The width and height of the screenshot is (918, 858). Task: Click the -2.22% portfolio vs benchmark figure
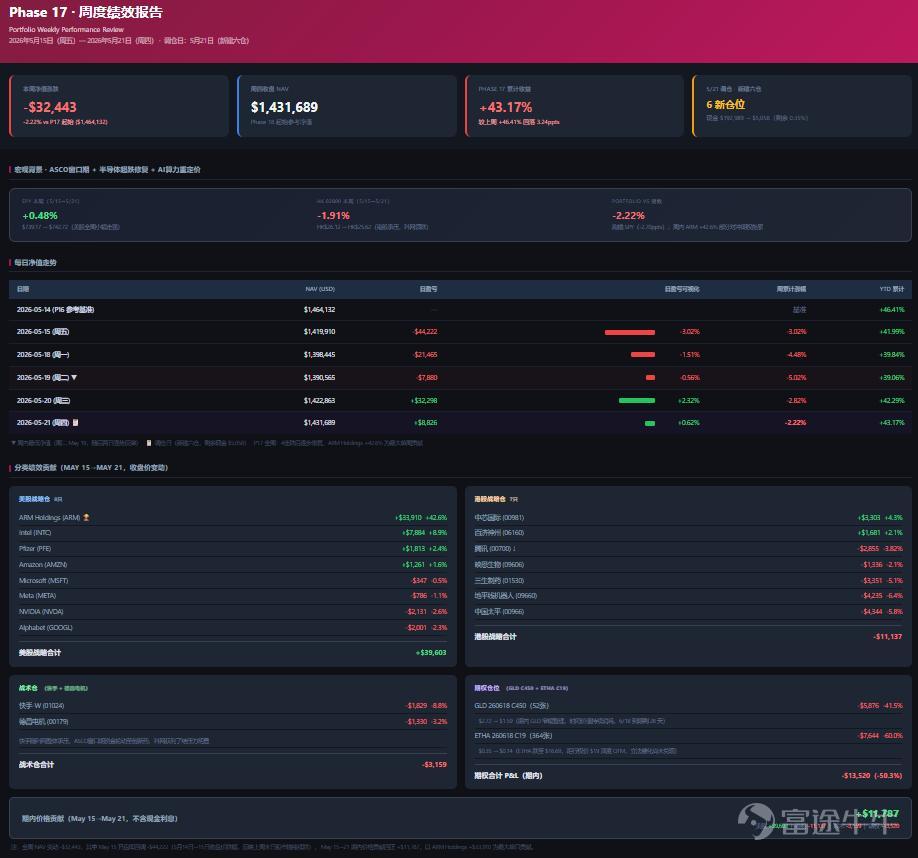628,215
